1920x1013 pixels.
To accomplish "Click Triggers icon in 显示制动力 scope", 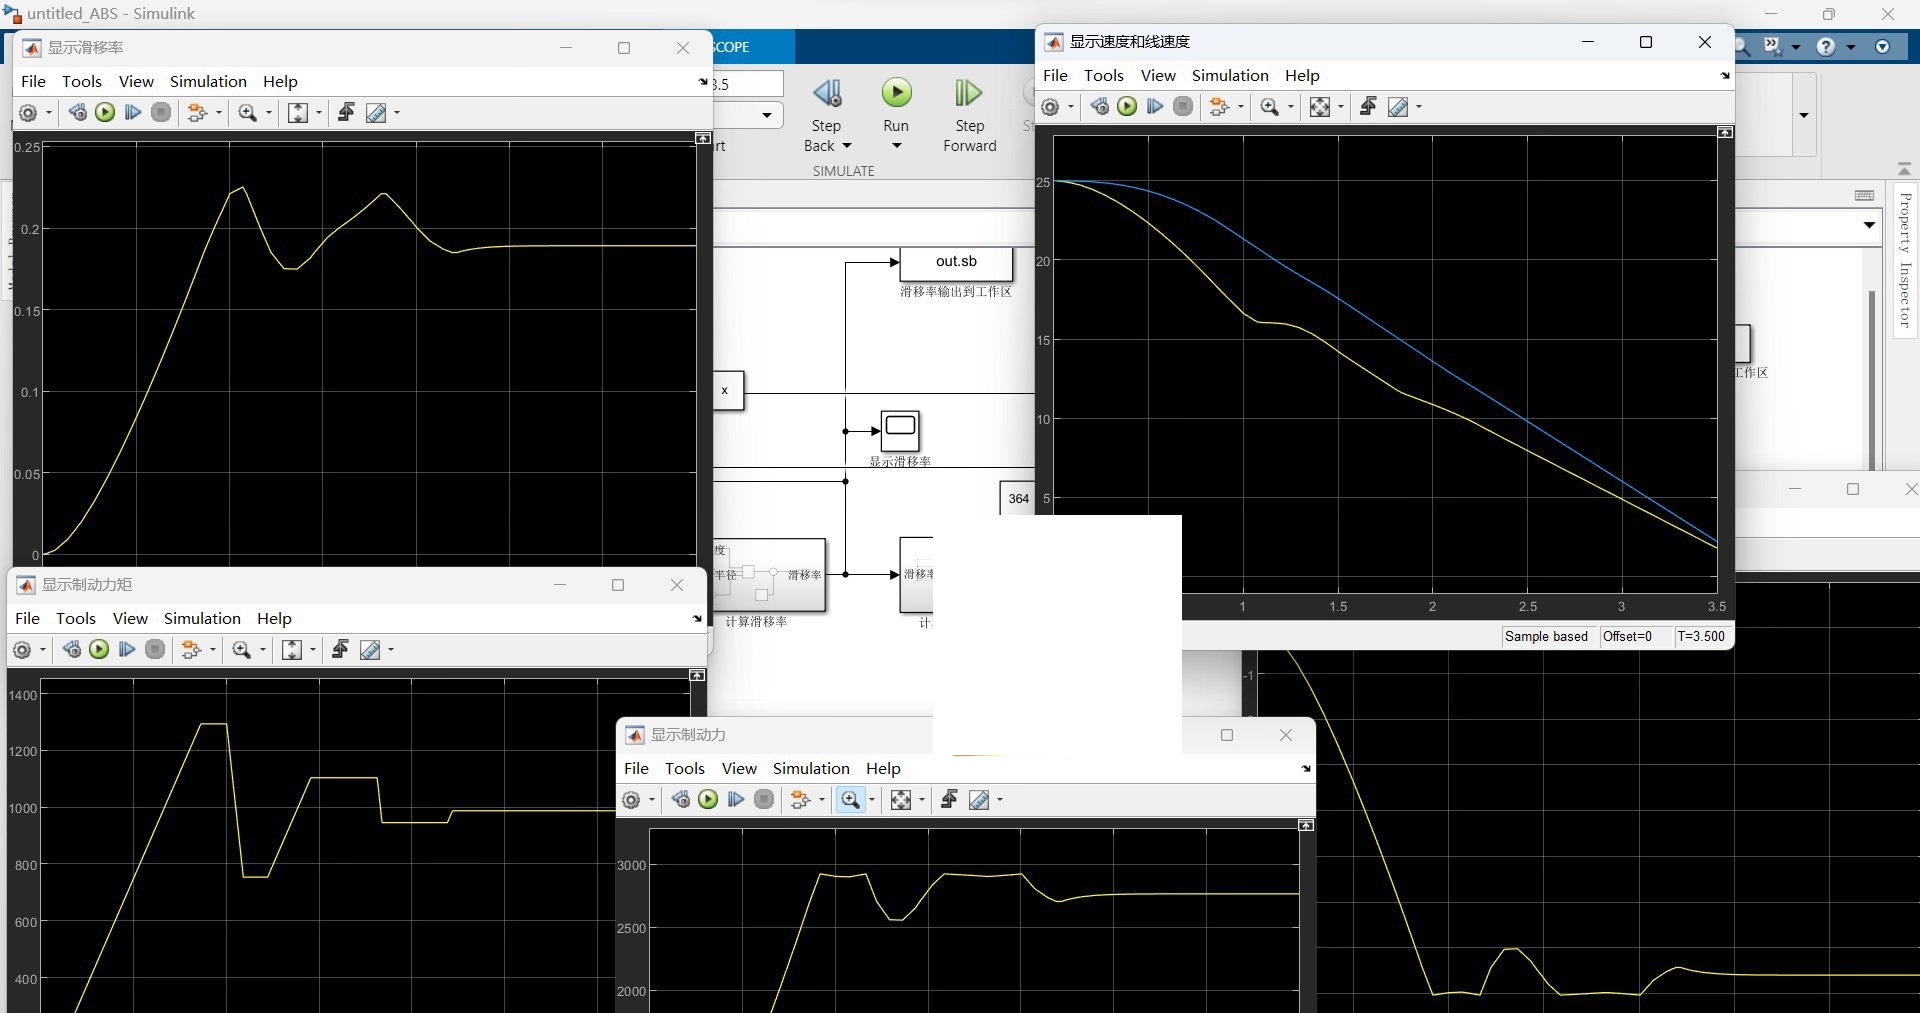I will pos(949,799).
